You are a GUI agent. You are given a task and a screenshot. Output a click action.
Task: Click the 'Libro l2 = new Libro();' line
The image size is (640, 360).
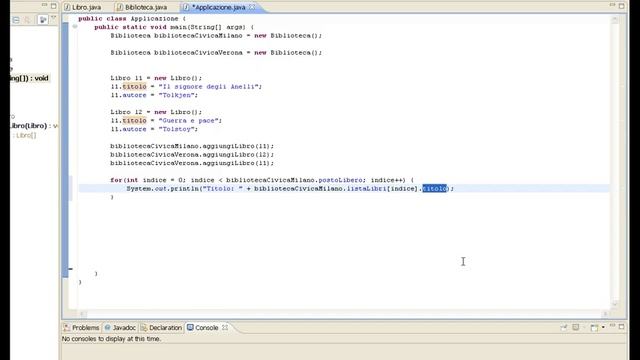pyautogui.click(x=156, y=112)
